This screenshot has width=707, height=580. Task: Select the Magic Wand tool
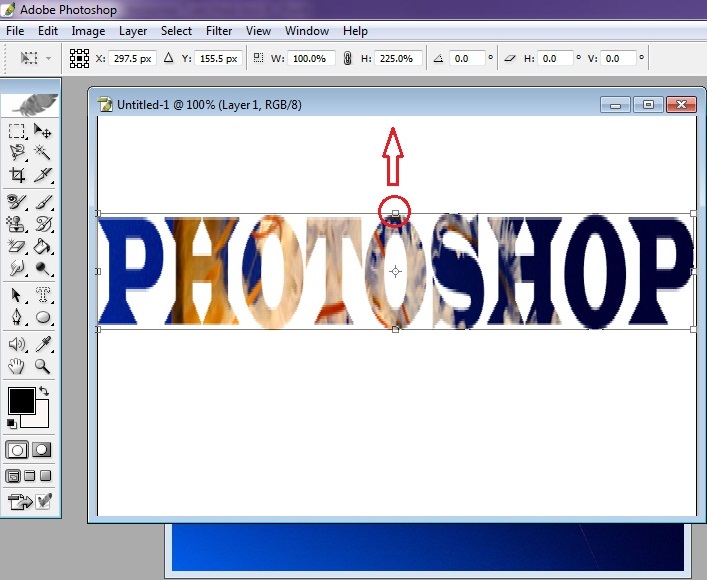click(x=43, y=153)
